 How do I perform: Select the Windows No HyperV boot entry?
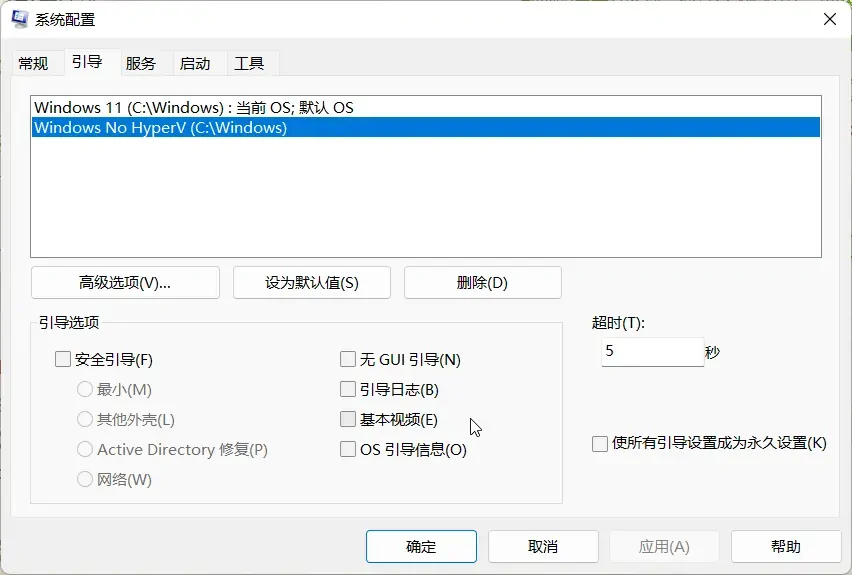coord(425,128)
